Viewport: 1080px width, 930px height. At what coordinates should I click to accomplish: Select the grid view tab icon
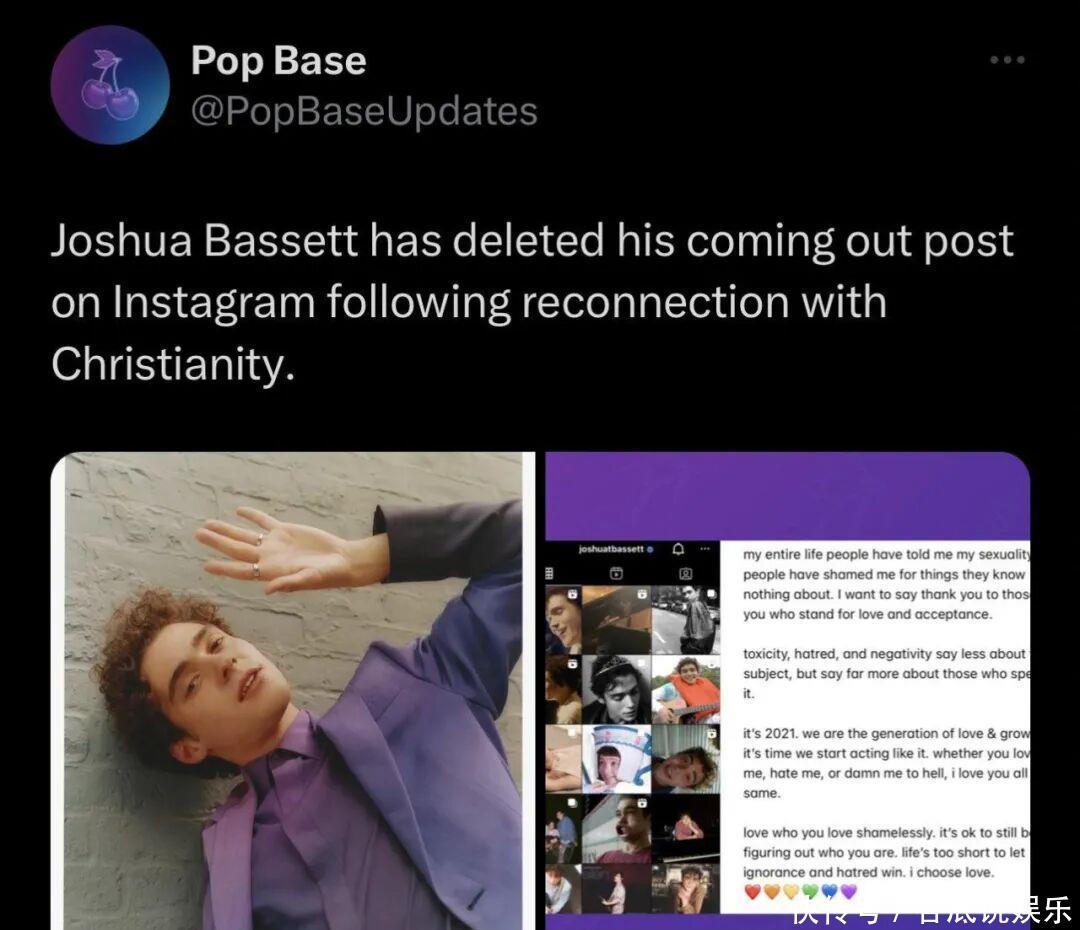point(550,572)
